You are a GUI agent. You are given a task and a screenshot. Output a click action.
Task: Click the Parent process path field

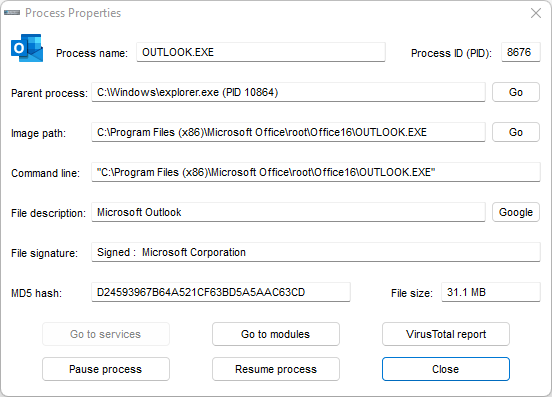[x=288, y=92]
